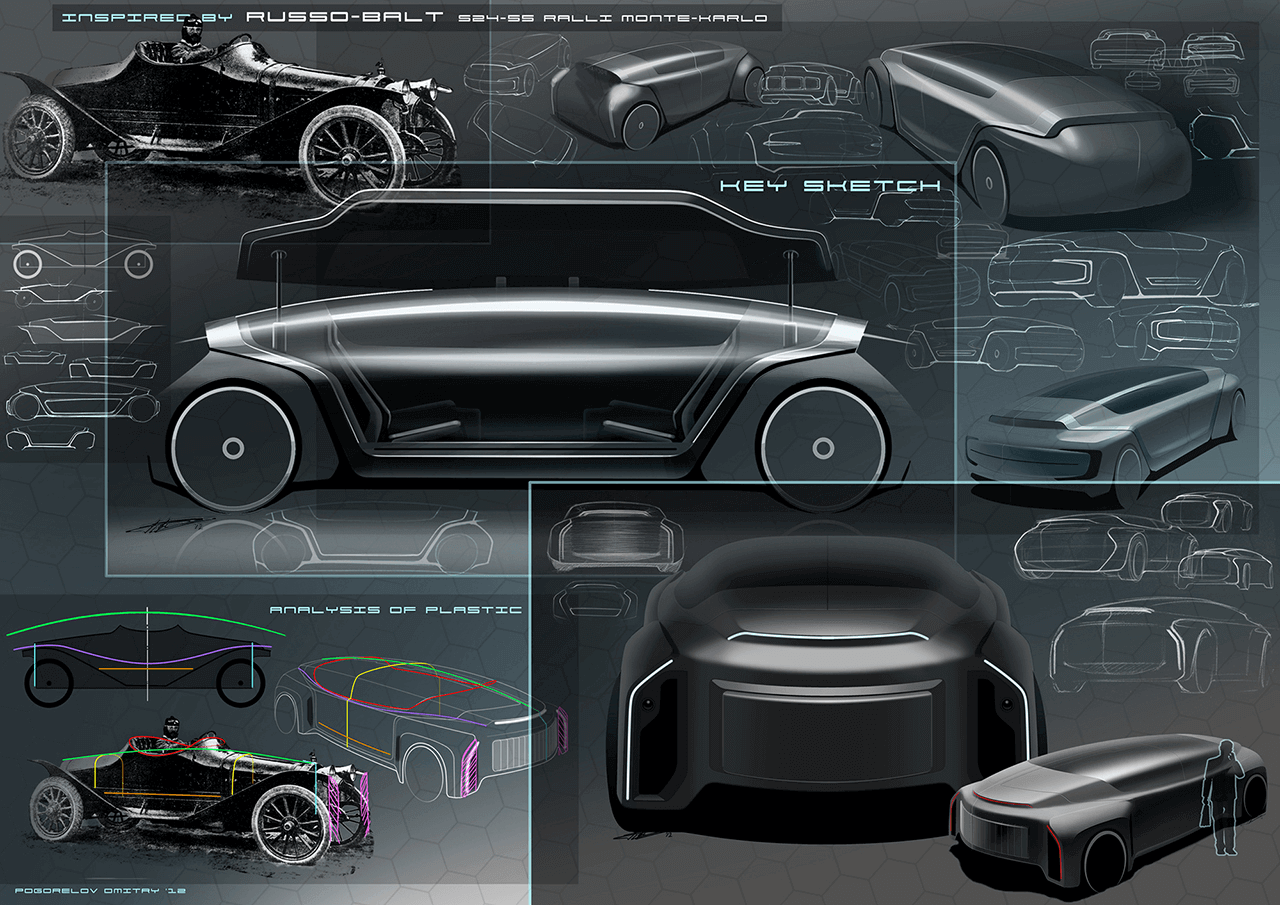Select the vintage Russo-Balt photo beside the title

pos(230,110)
